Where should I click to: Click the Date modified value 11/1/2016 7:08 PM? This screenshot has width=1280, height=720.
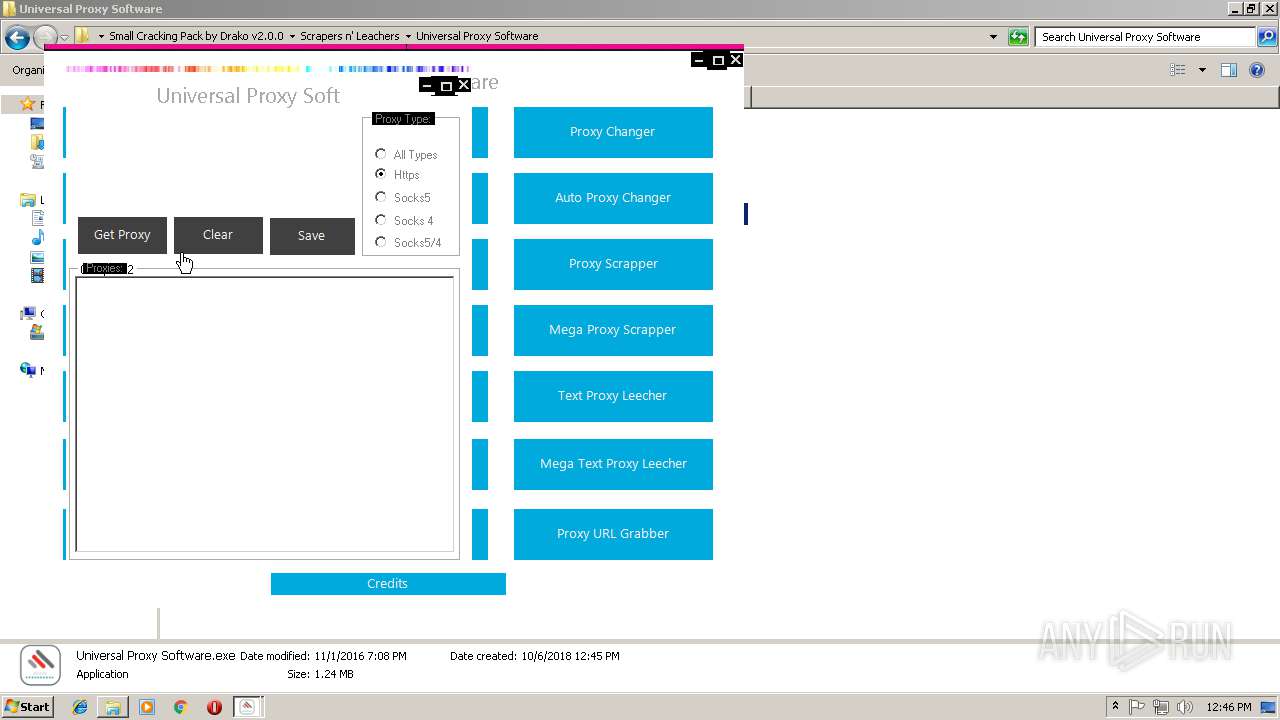pos(360,656)
